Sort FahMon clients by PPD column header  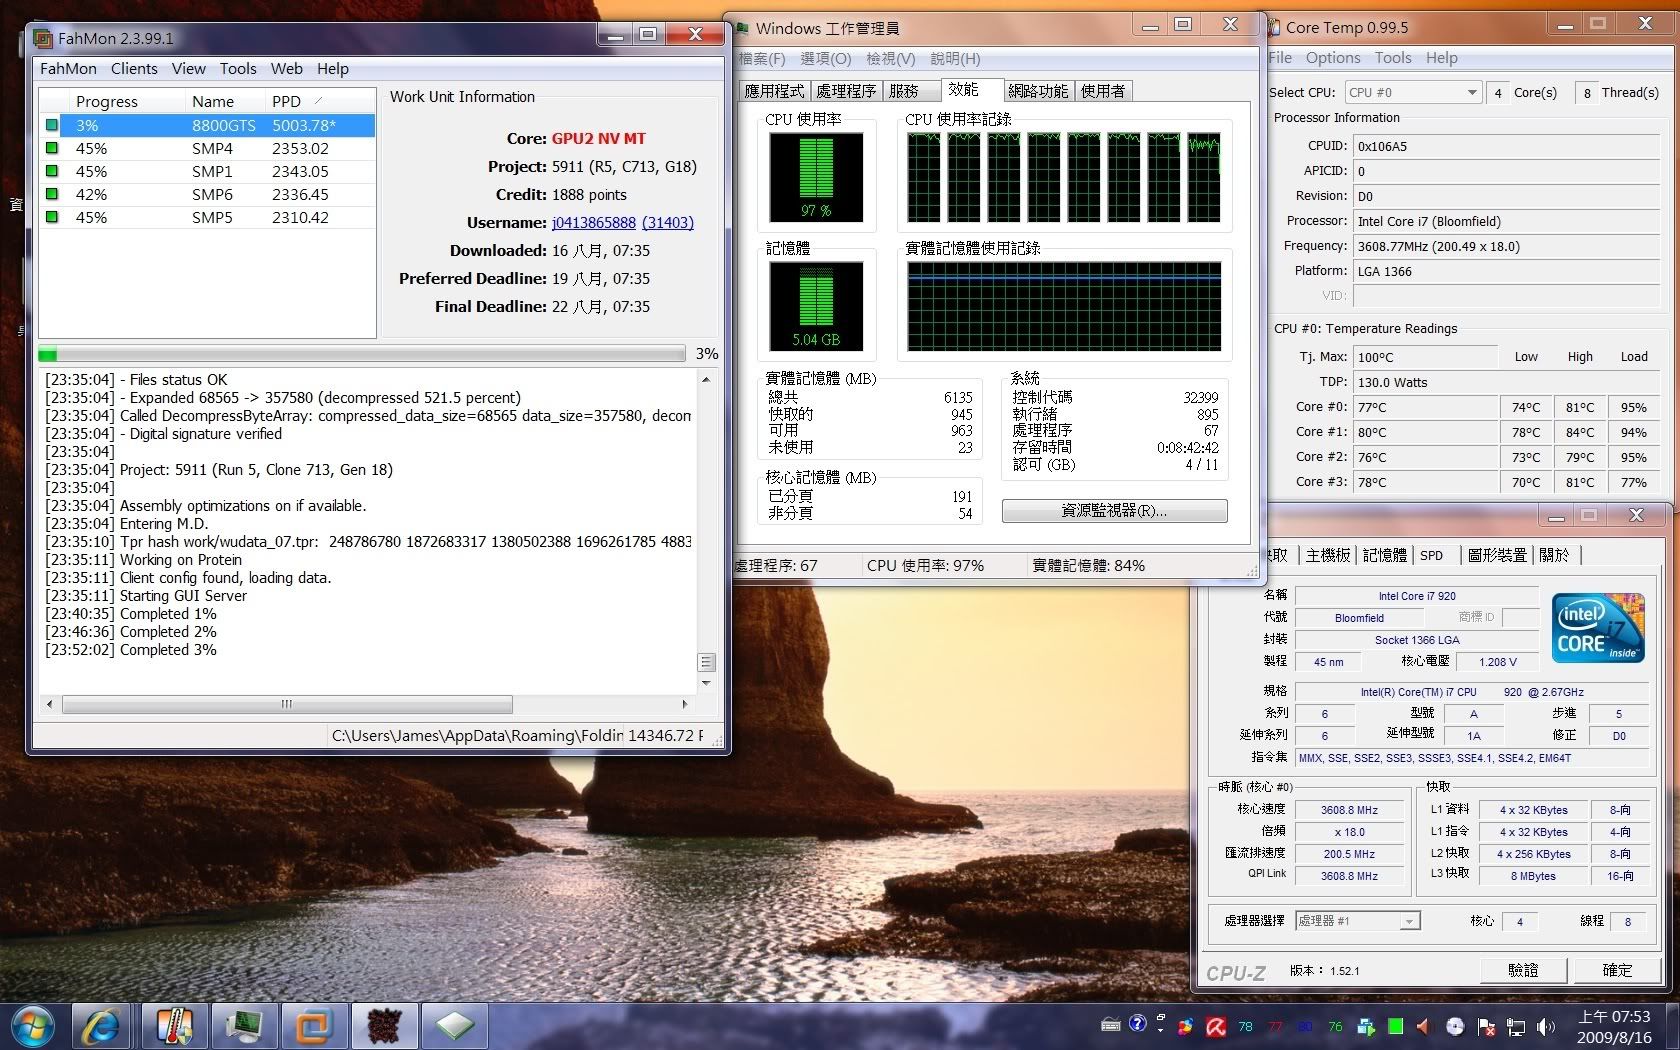point(320,101)
